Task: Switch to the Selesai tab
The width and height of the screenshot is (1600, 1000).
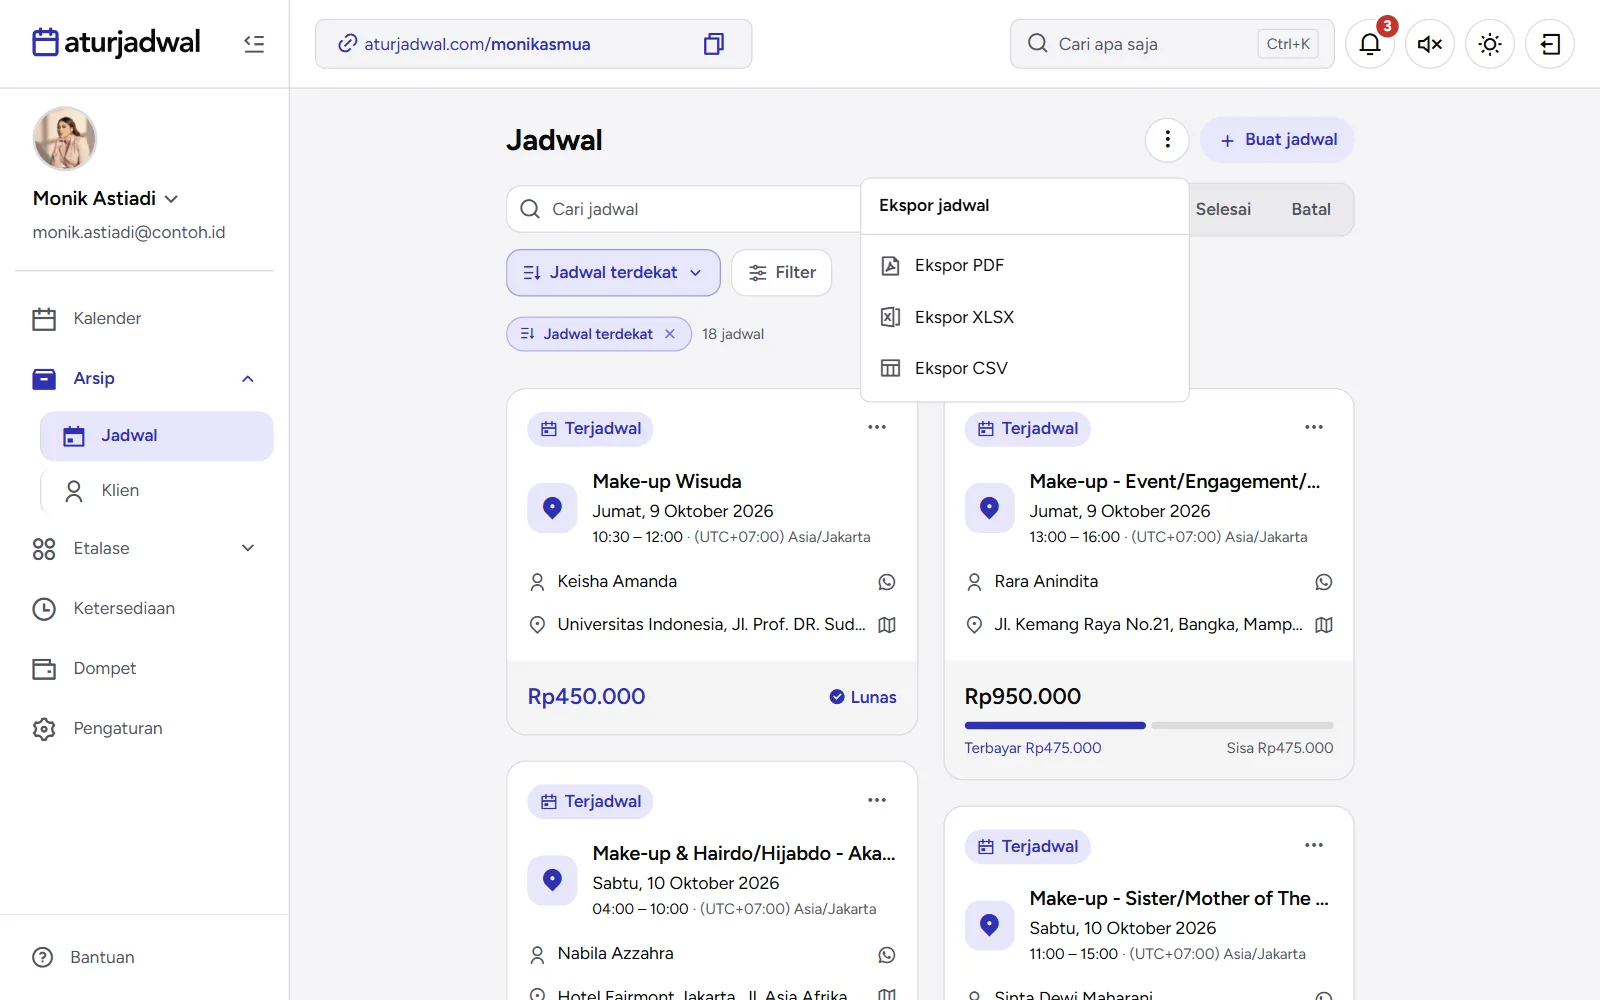Action: 1223,210
